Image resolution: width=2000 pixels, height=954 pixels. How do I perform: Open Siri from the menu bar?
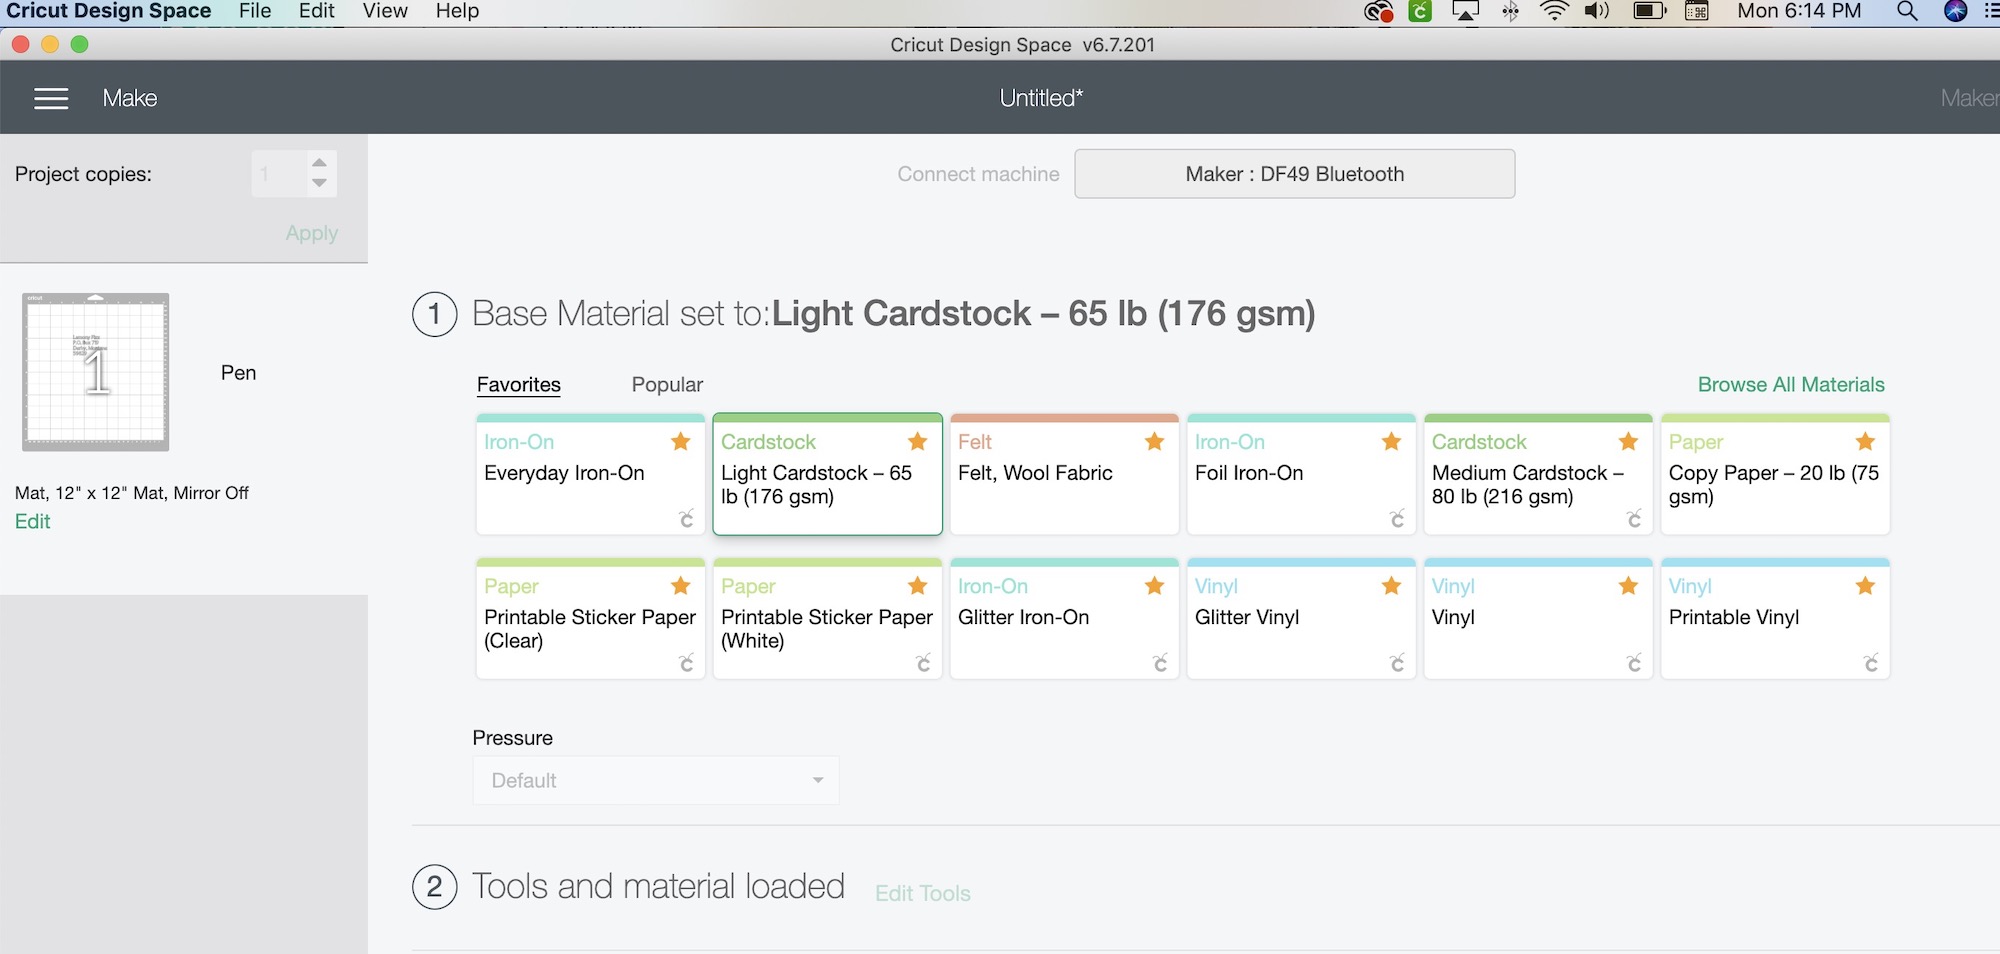point(1956,11)
